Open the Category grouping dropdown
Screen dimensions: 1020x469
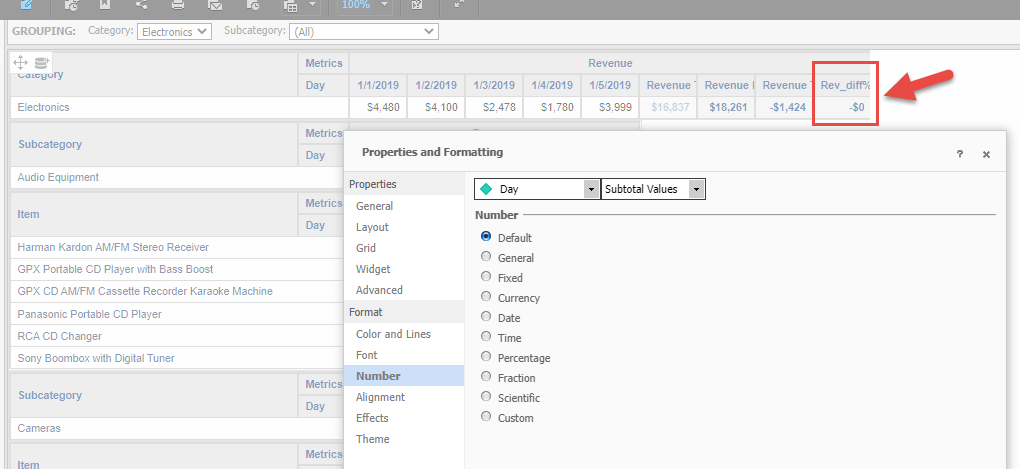tap(174, 31)
